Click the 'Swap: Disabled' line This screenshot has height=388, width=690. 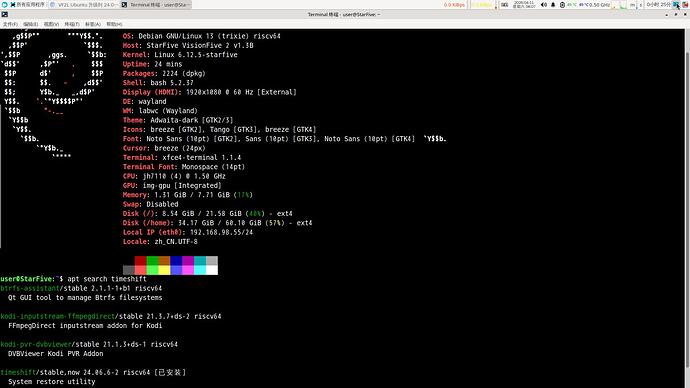point(150,204)
